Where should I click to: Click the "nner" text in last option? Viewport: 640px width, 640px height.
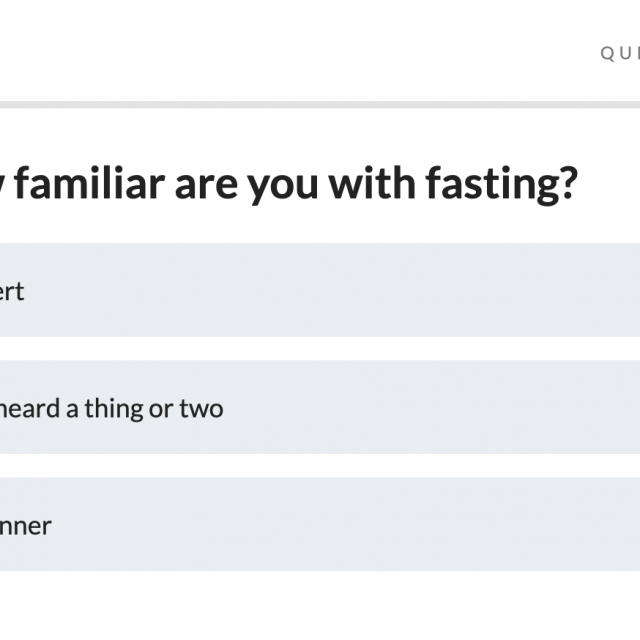[26, 525]
